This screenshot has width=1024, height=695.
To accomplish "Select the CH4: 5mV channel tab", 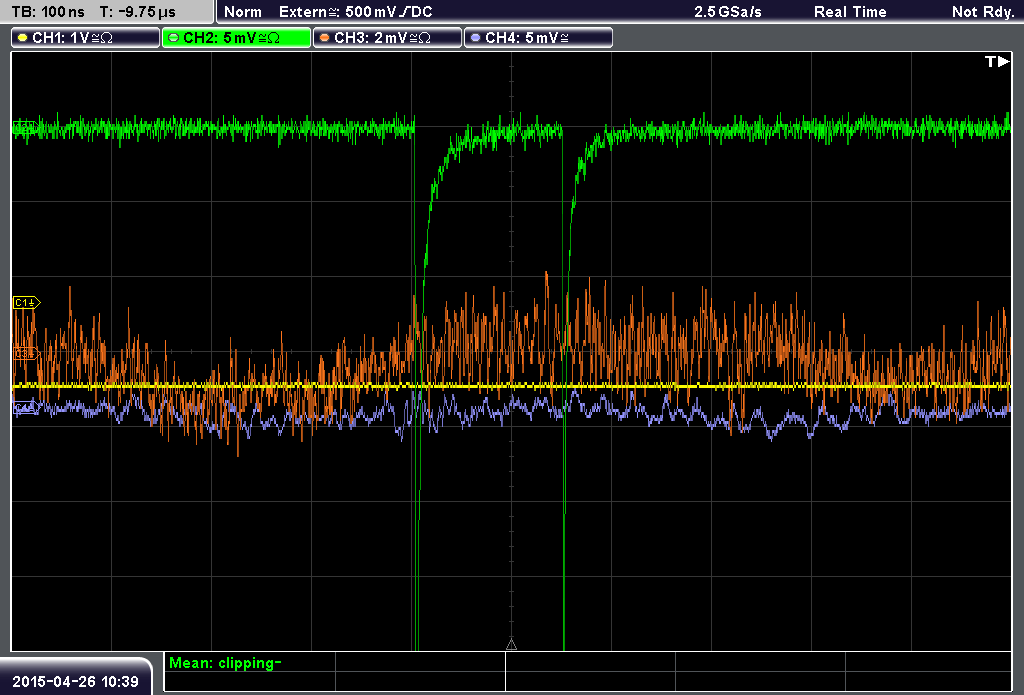I will (x=538, y=38).
